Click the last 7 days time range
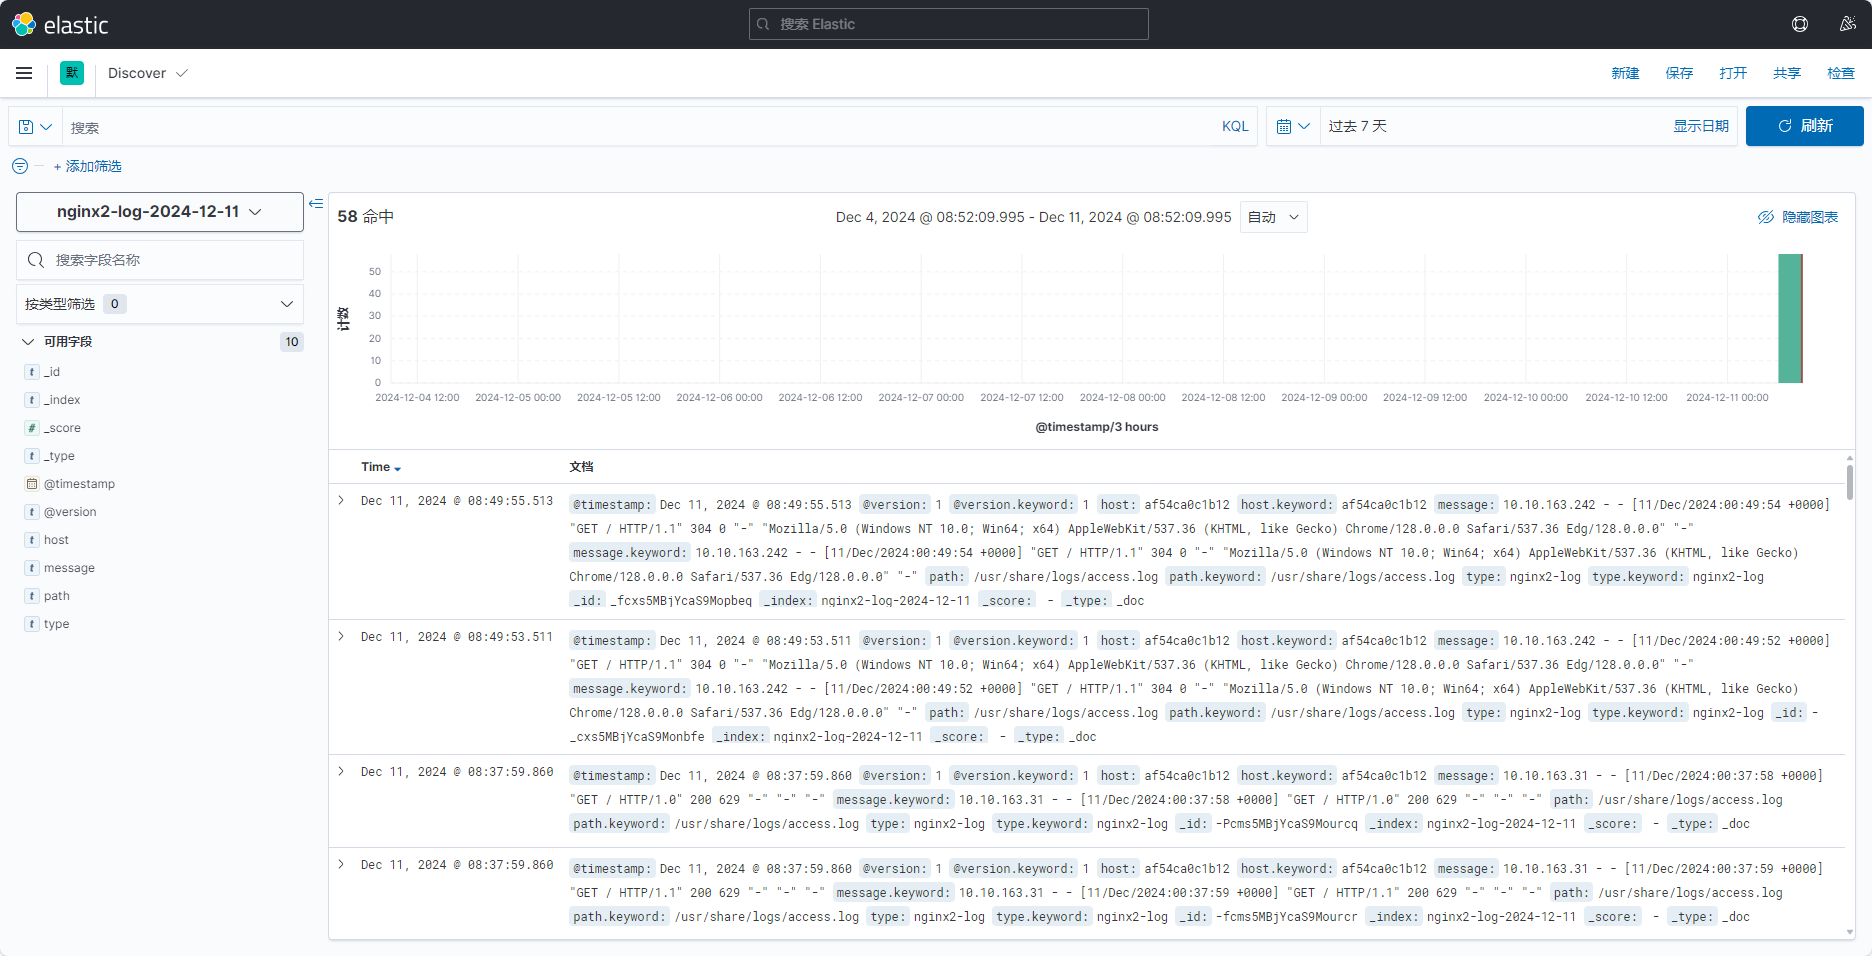The width and height of the screenshot is (1872, 956). pos(1358,126)
